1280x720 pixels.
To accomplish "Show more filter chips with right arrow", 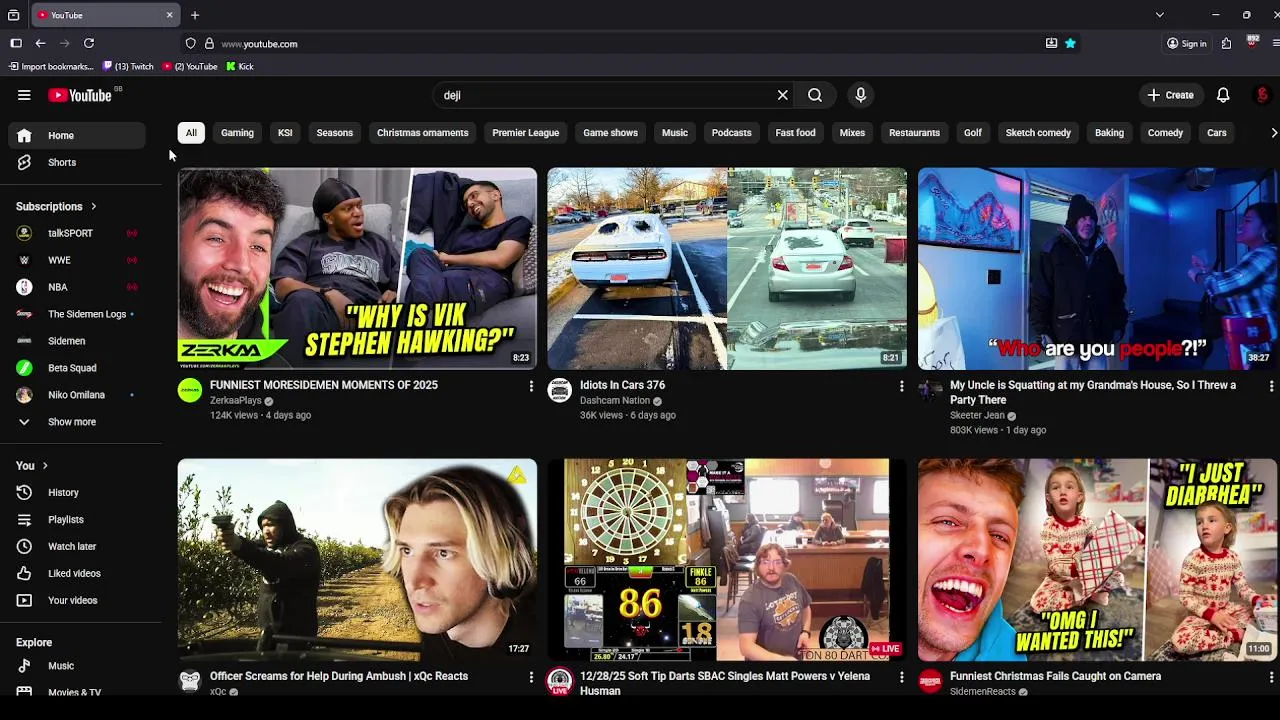I will coord(1272,133).
